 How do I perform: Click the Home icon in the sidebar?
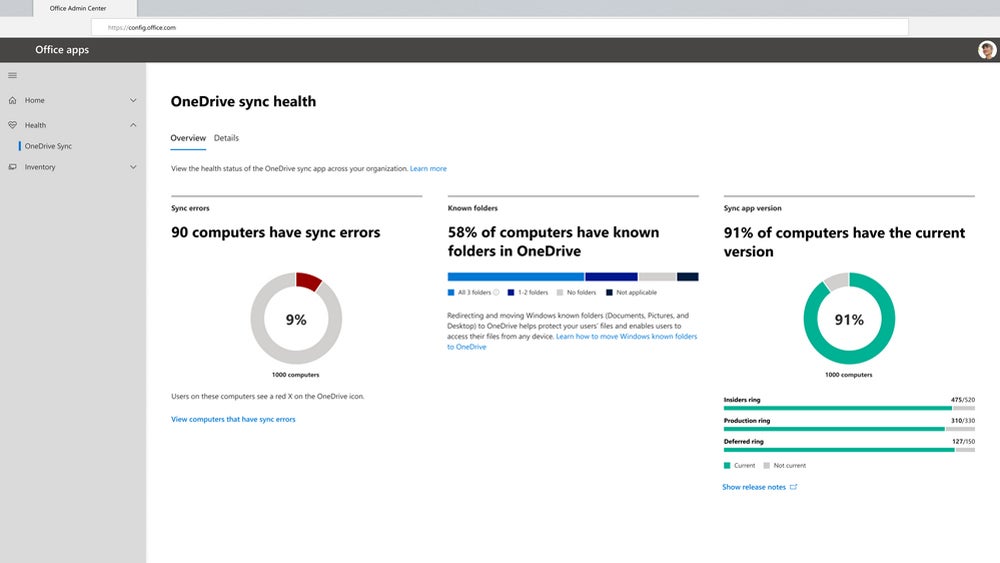tap(12, 100)
